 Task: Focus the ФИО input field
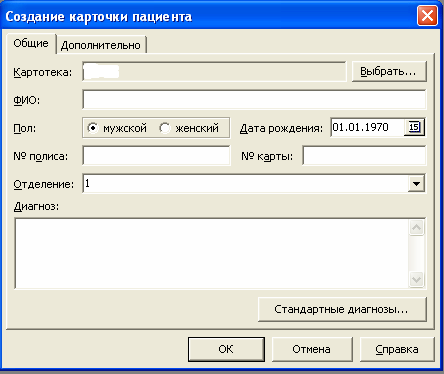click(x=254, y=99)
